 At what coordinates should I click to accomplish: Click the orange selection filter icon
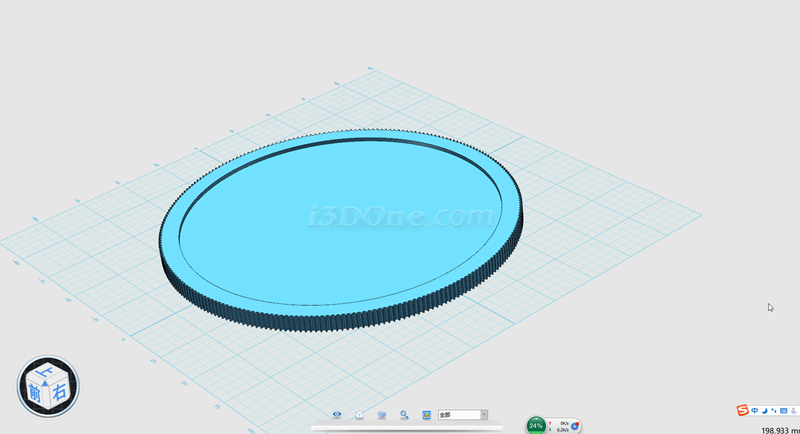point(427,414)
